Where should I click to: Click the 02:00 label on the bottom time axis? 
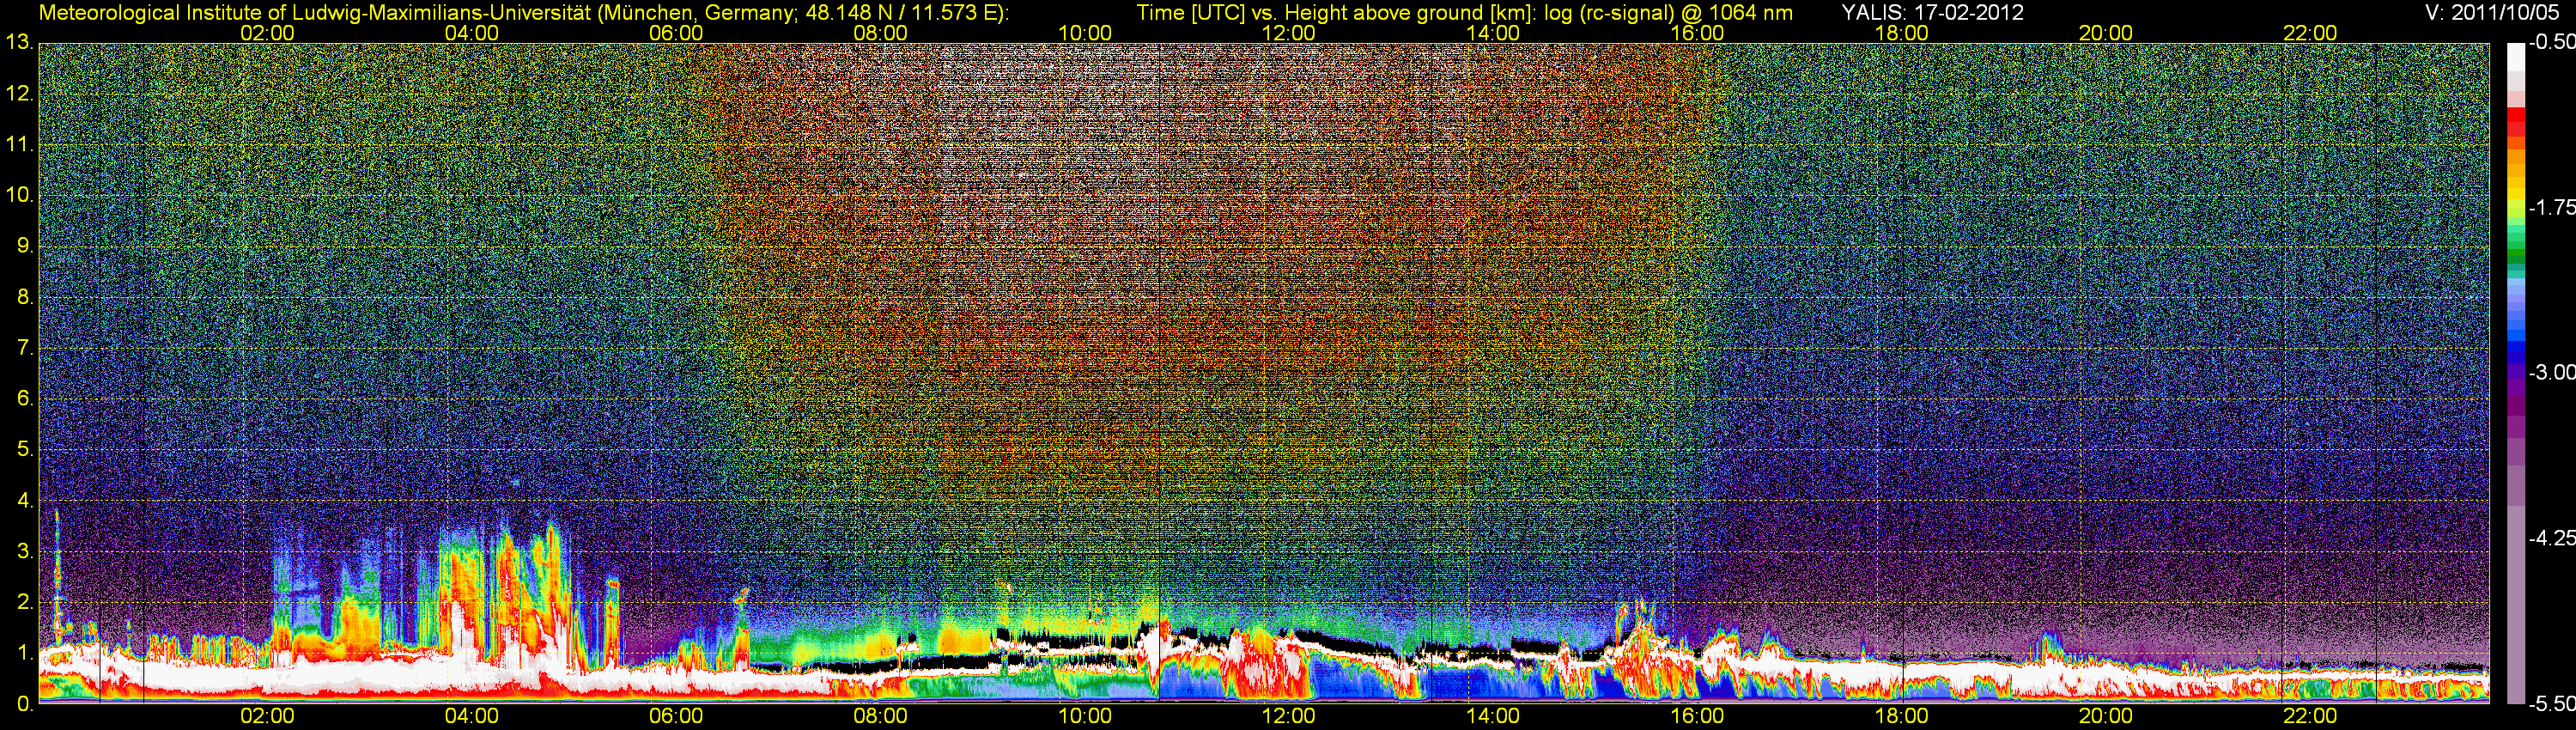click(x=267, y=717)
